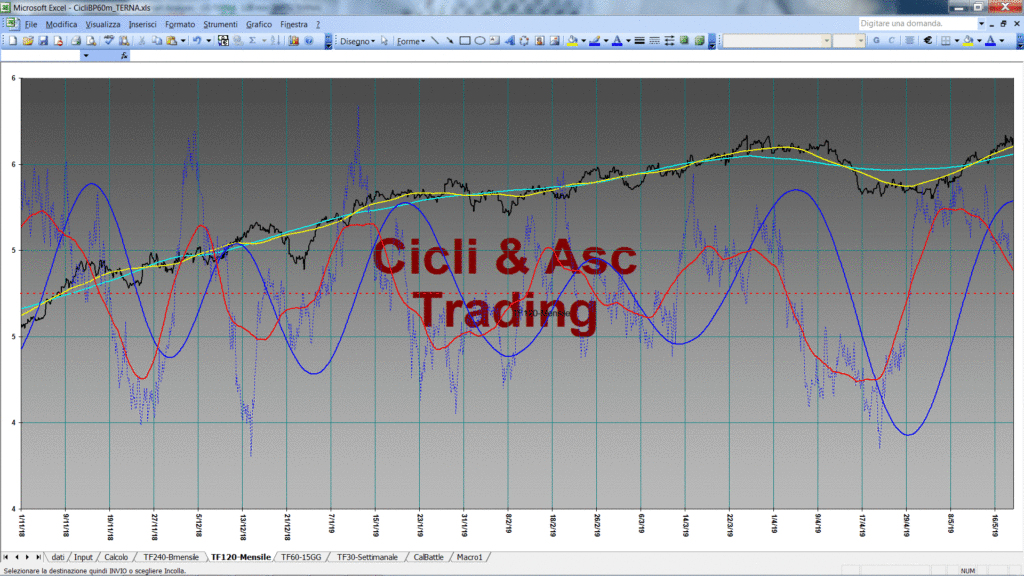Image resolution: width=1024 pixels, height=576 pixels.
Task: Insert WordArt with the slanted A icon
Action: pos(510,40)
